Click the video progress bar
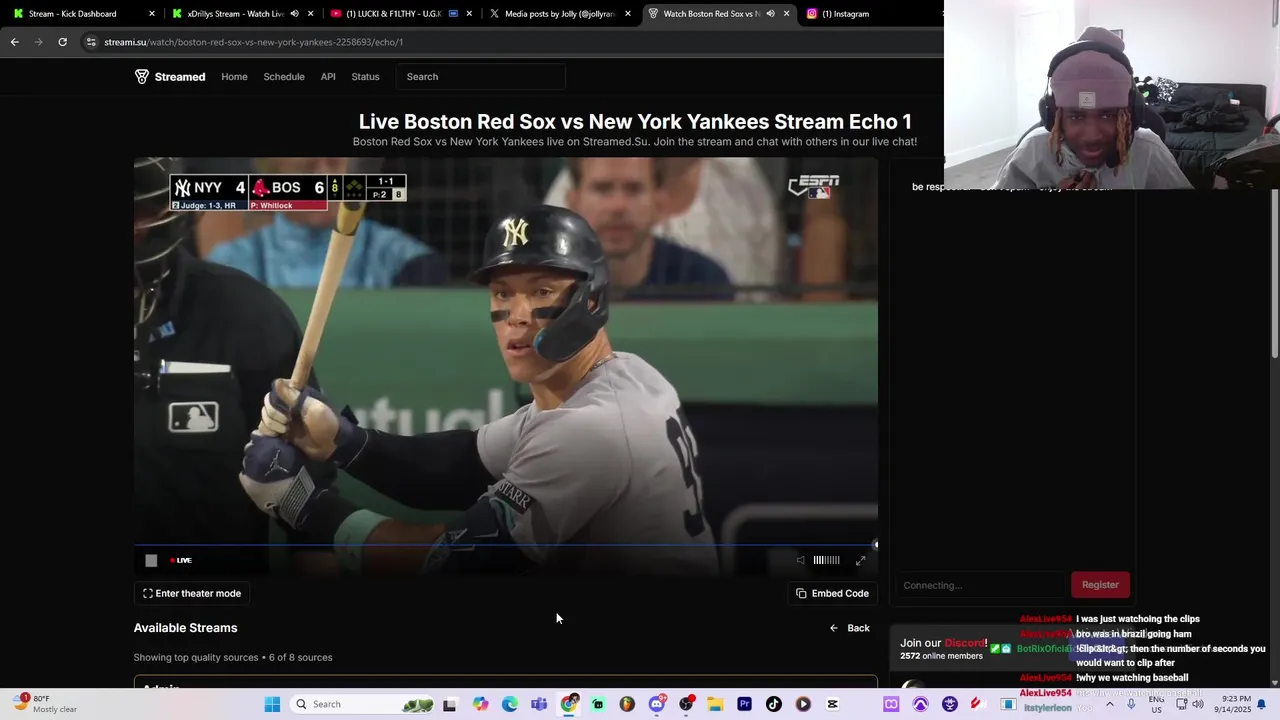 [x=506, y=546]
